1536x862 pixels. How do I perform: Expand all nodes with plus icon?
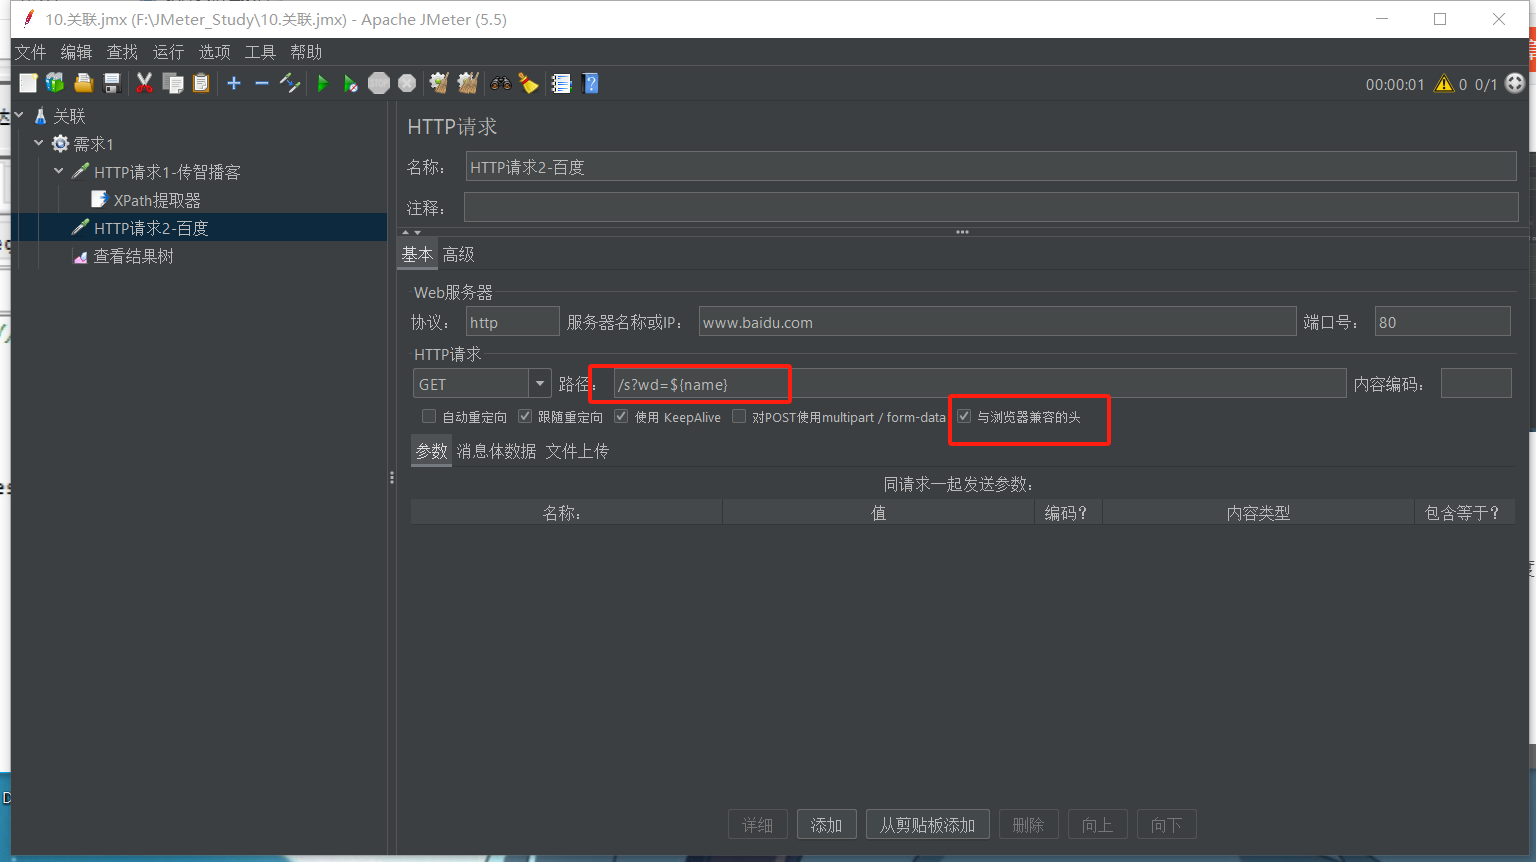[x=234, y=83]
